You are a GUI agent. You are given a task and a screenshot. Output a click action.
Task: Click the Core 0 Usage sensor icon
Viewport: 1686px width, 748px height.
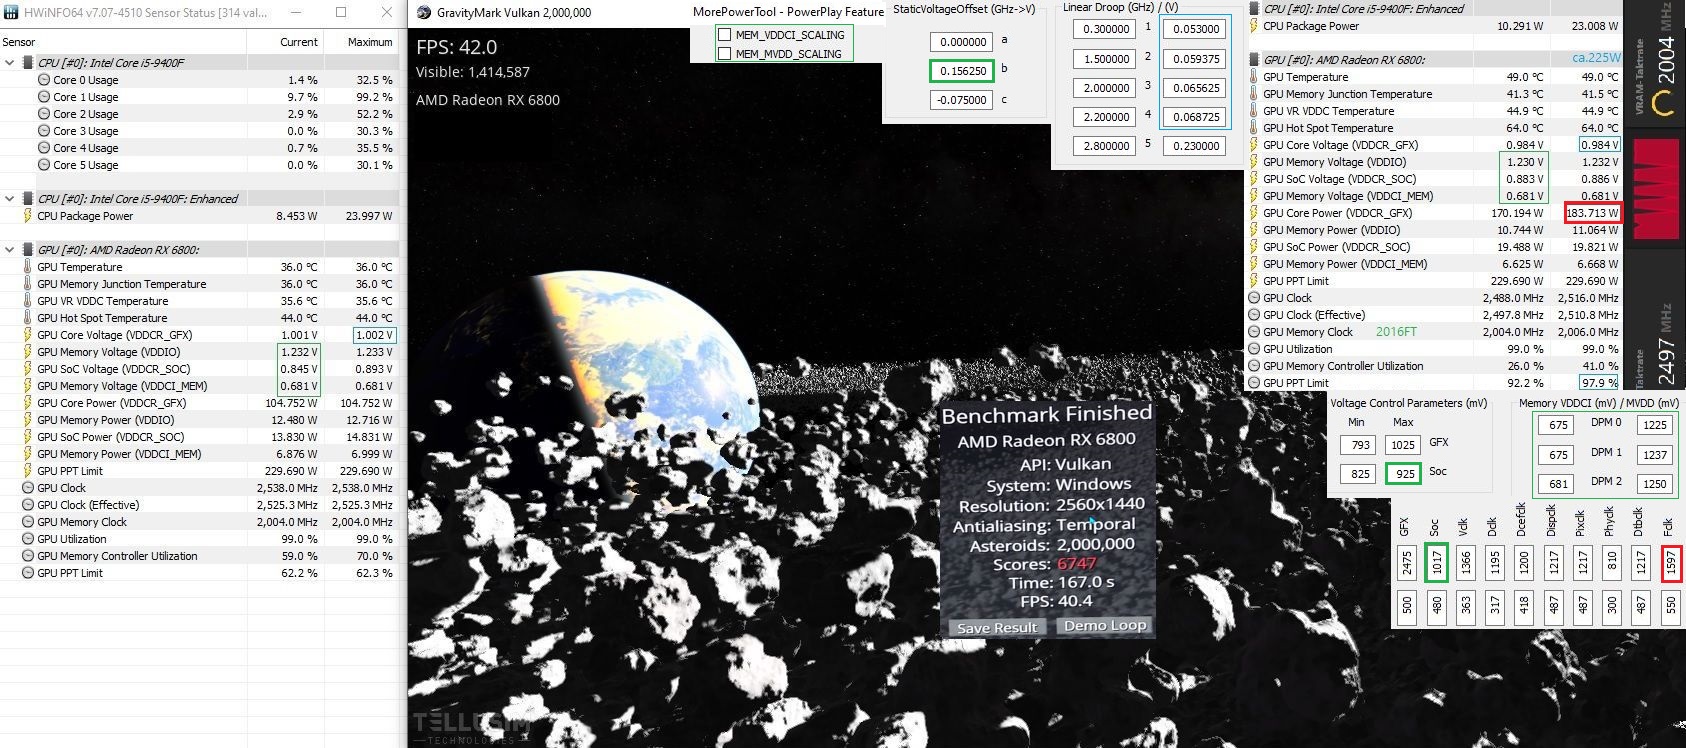(x=44, y=80)
